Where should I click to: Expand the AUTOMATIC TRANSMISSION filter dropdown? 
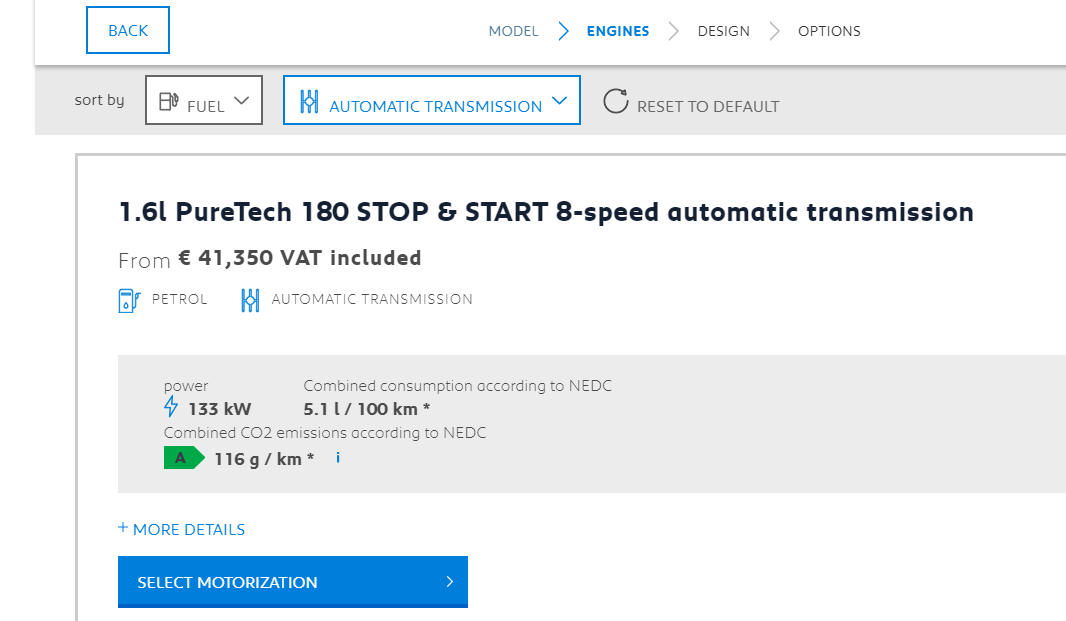432,100
